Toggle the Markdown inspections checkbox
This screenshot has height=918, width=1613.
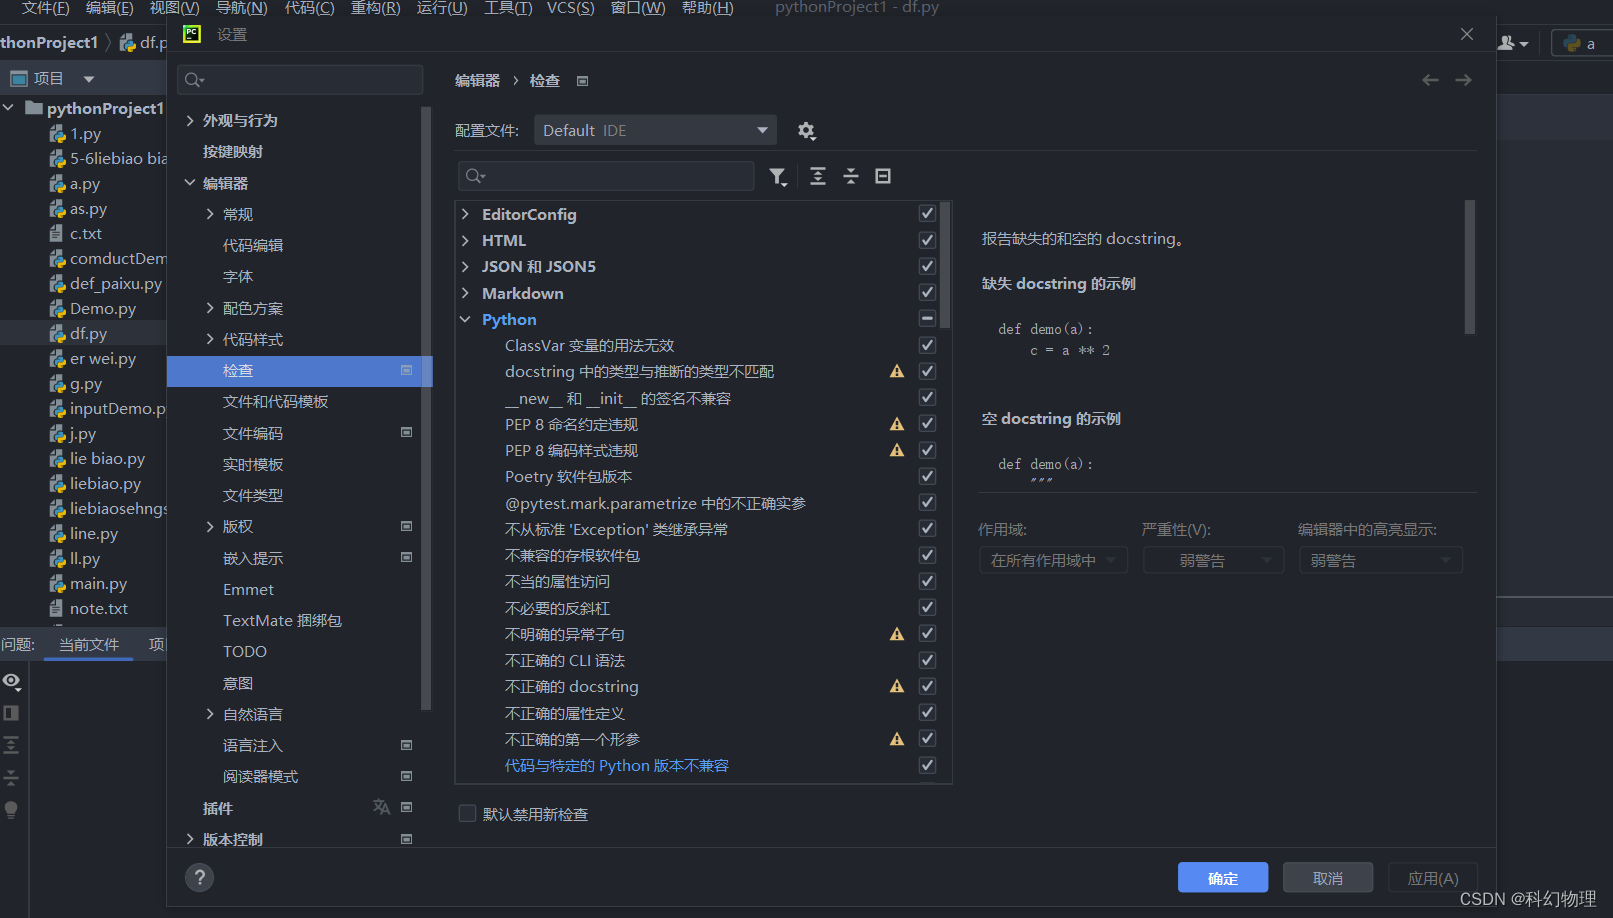927,292
